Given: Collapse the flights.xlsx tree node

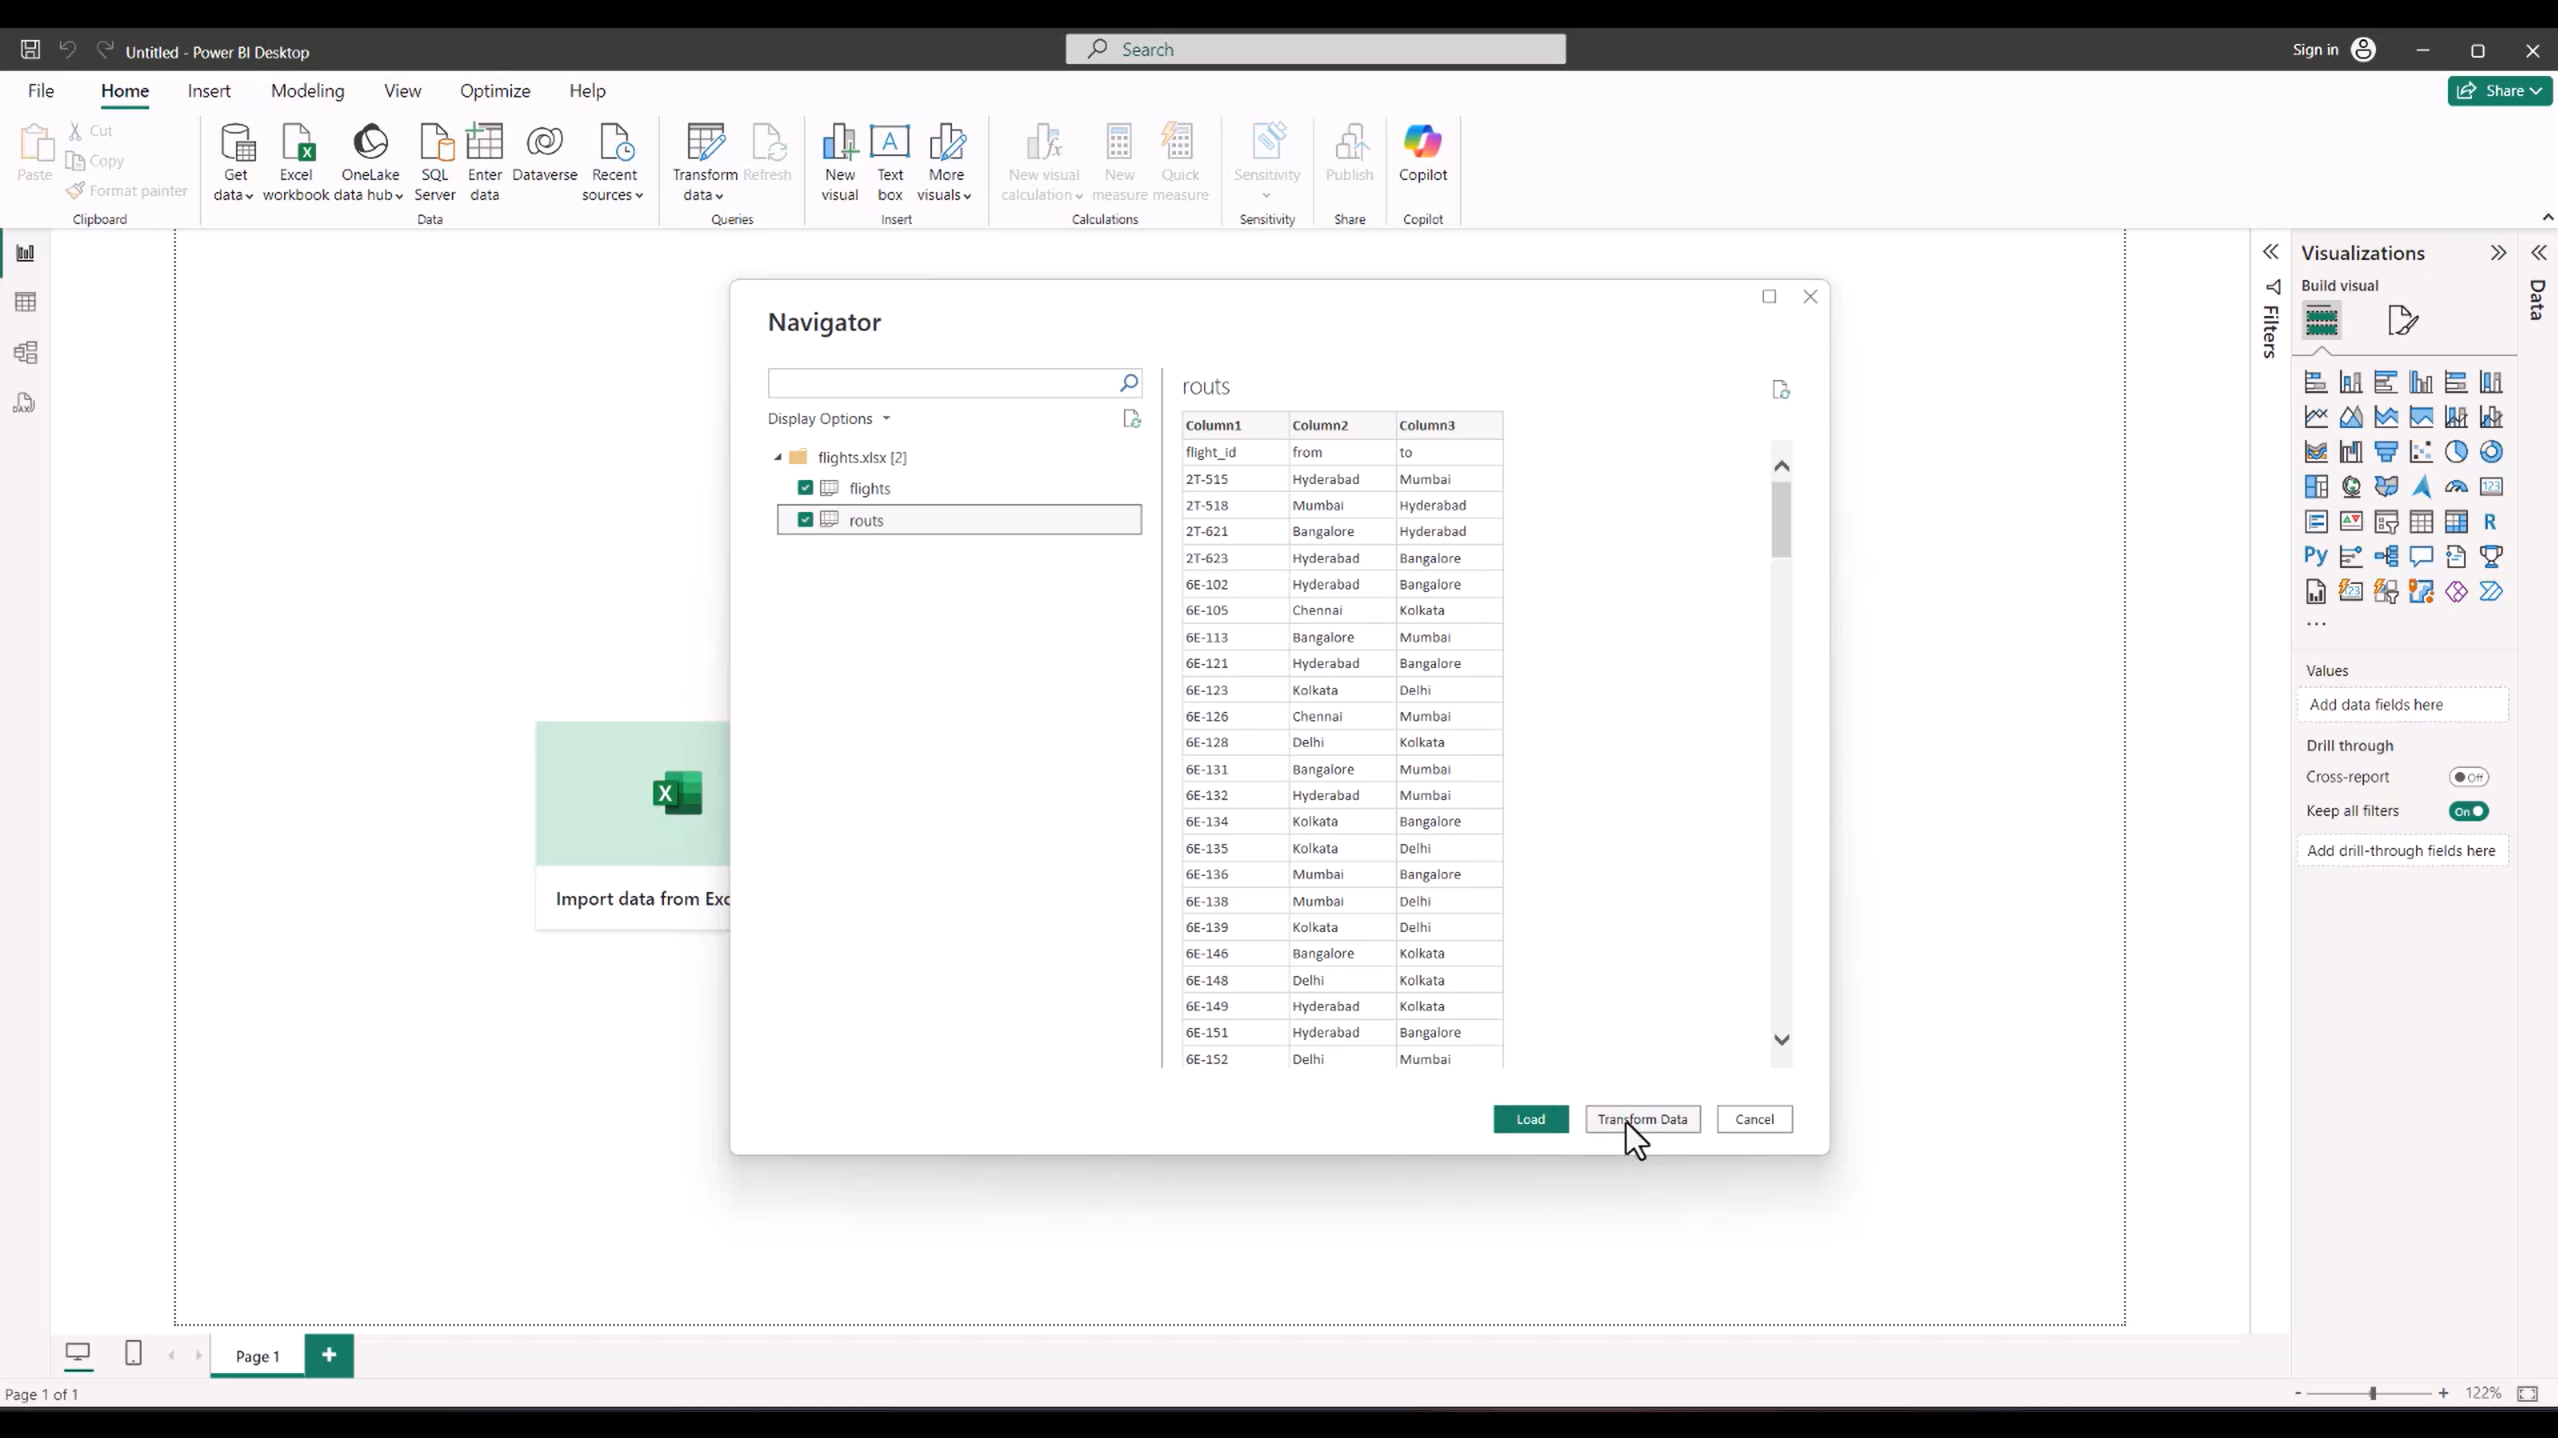Looking at the screenshot, I should (x=778, y=457).
